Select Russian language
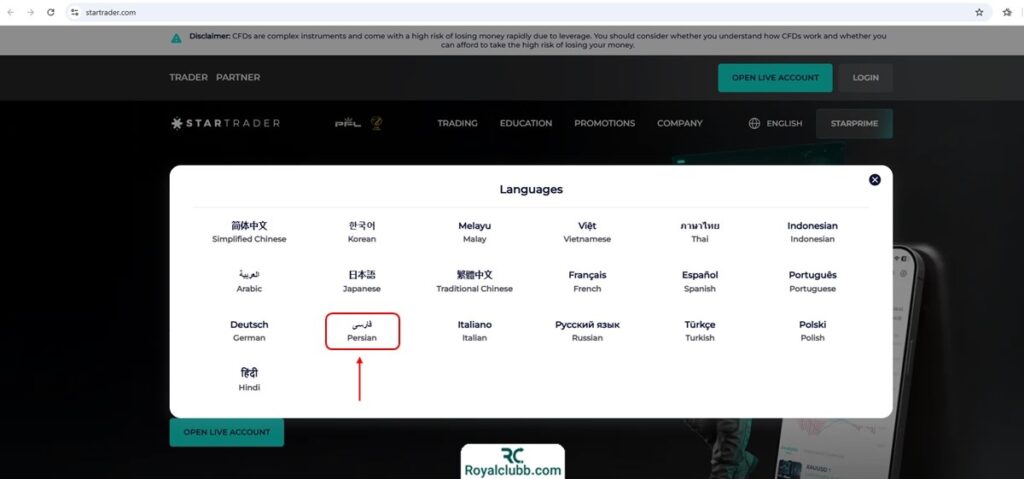The height and width of the screenshot is (479, 1024). coord(587,331)
